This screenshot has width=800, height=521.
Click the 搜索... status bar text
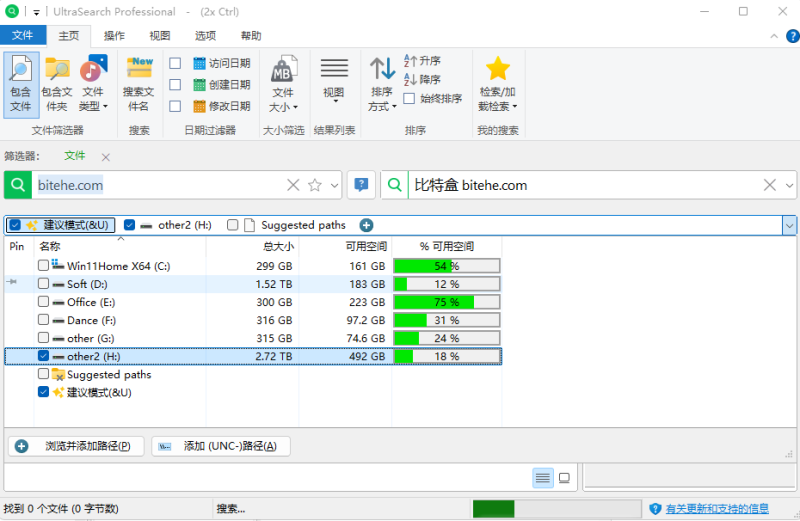(x=231, y=509)
